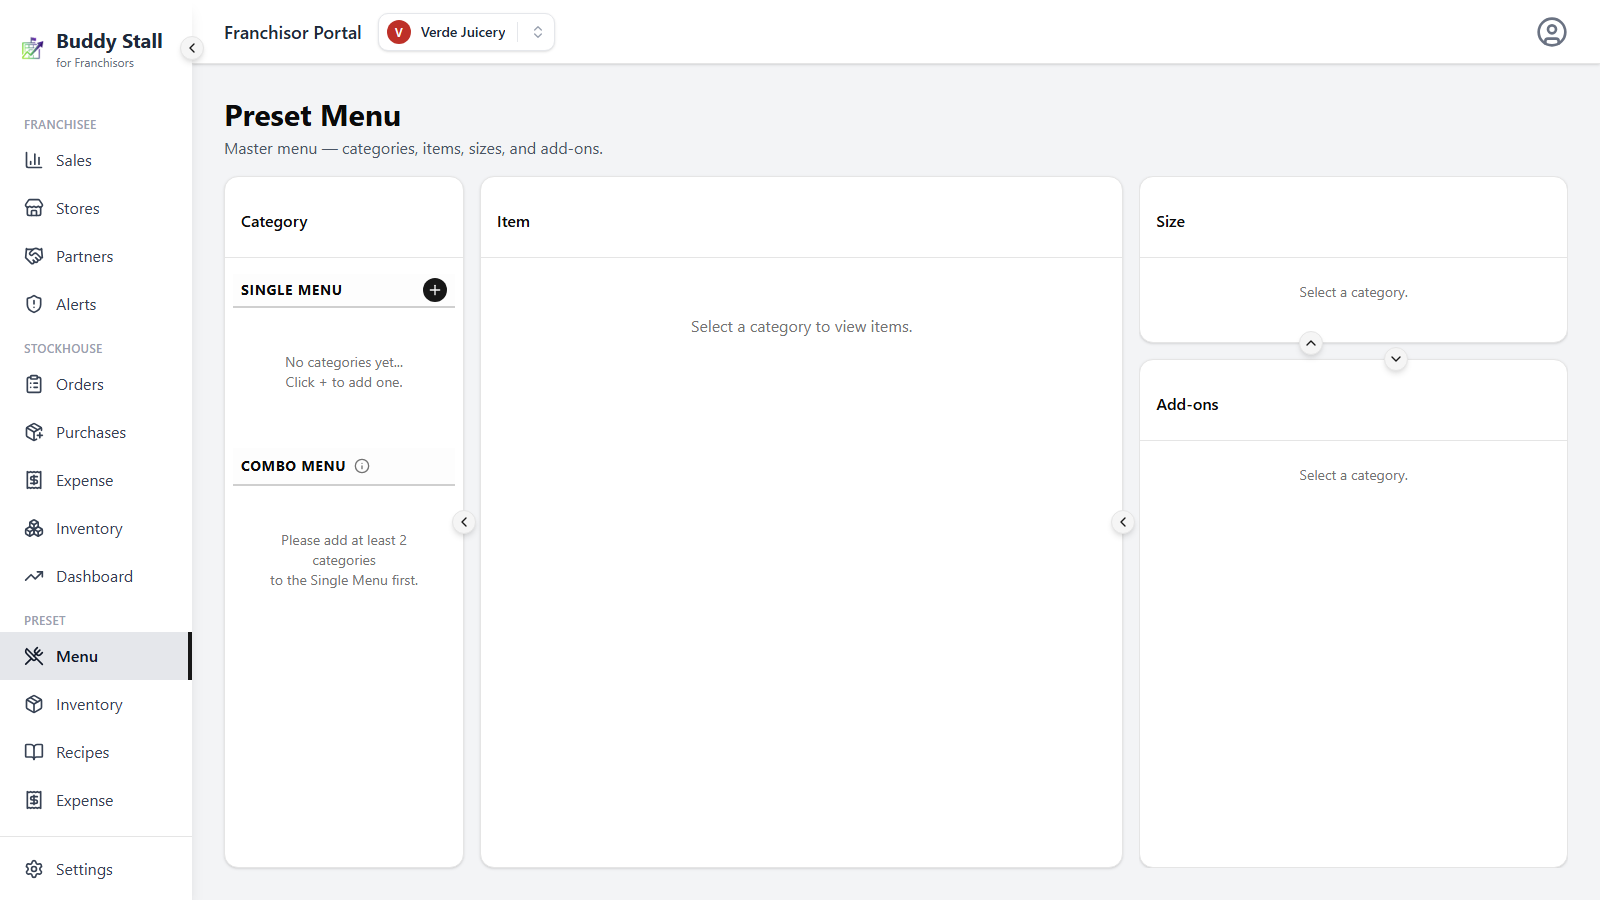Collapse the Category panel with chevron

pyautogui.click(x=464, y=522)
